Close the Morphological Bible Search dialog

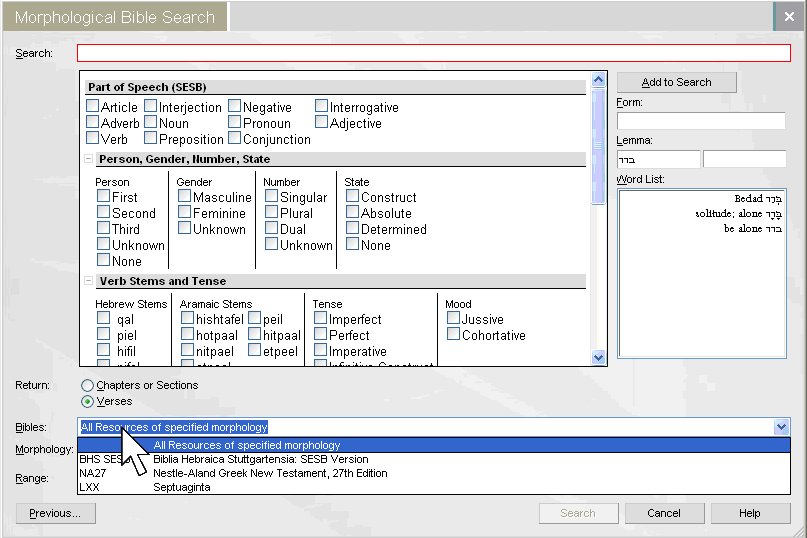789,16
